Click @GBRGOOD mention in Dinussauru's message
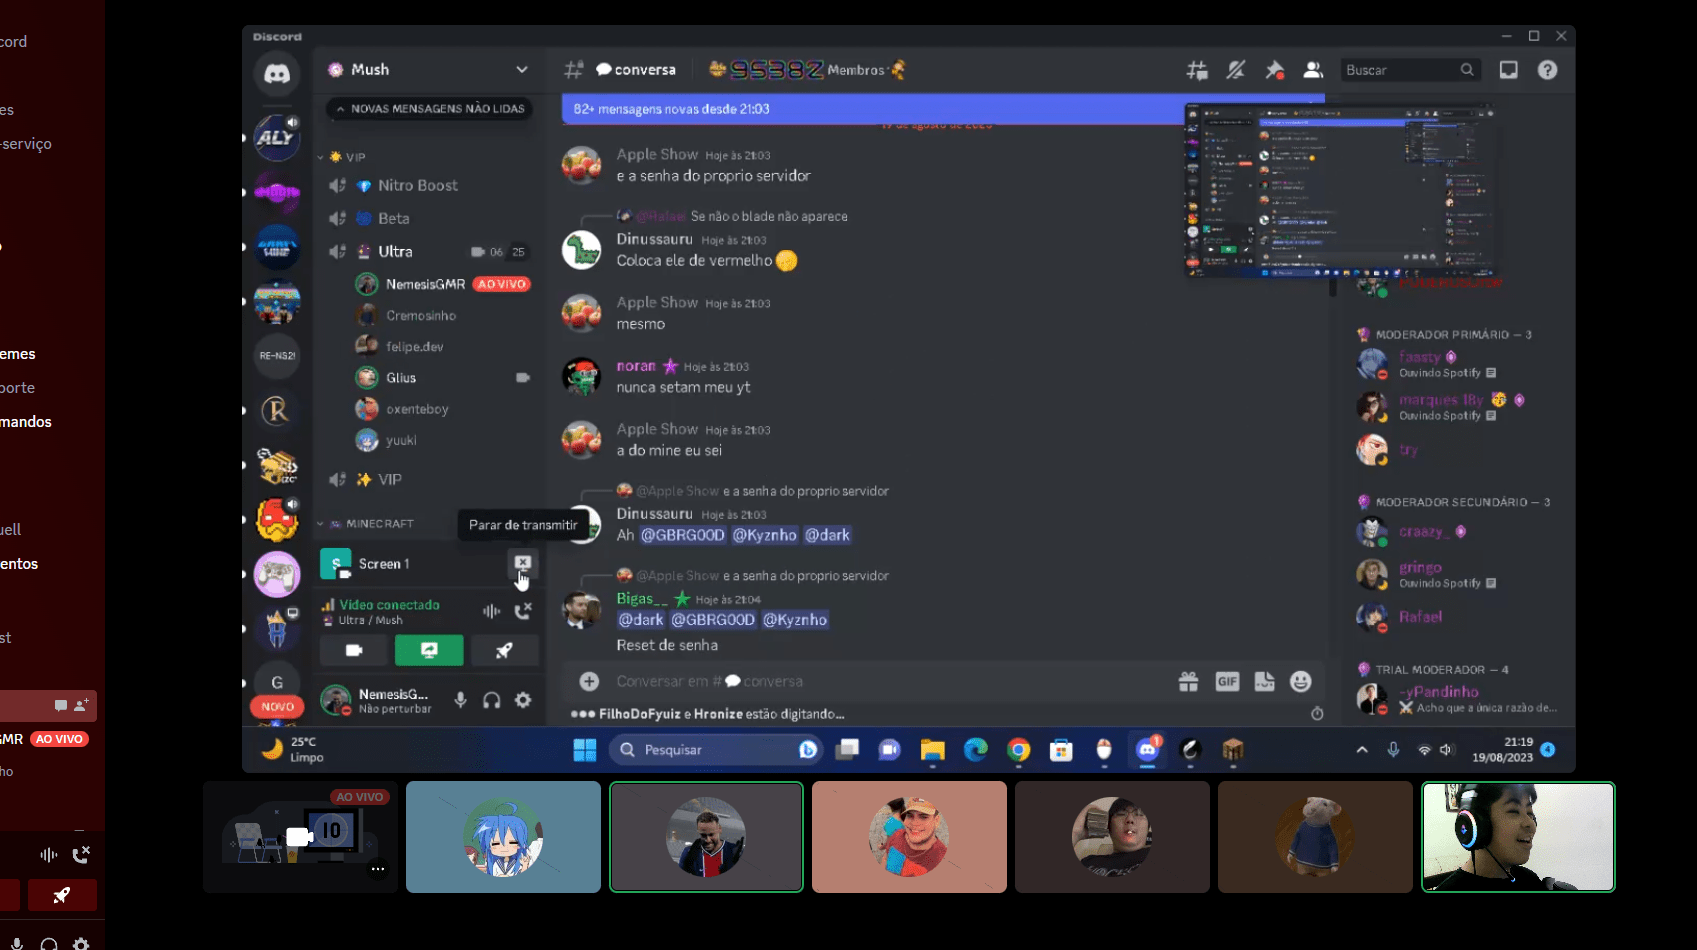 (x=682, y=535)
